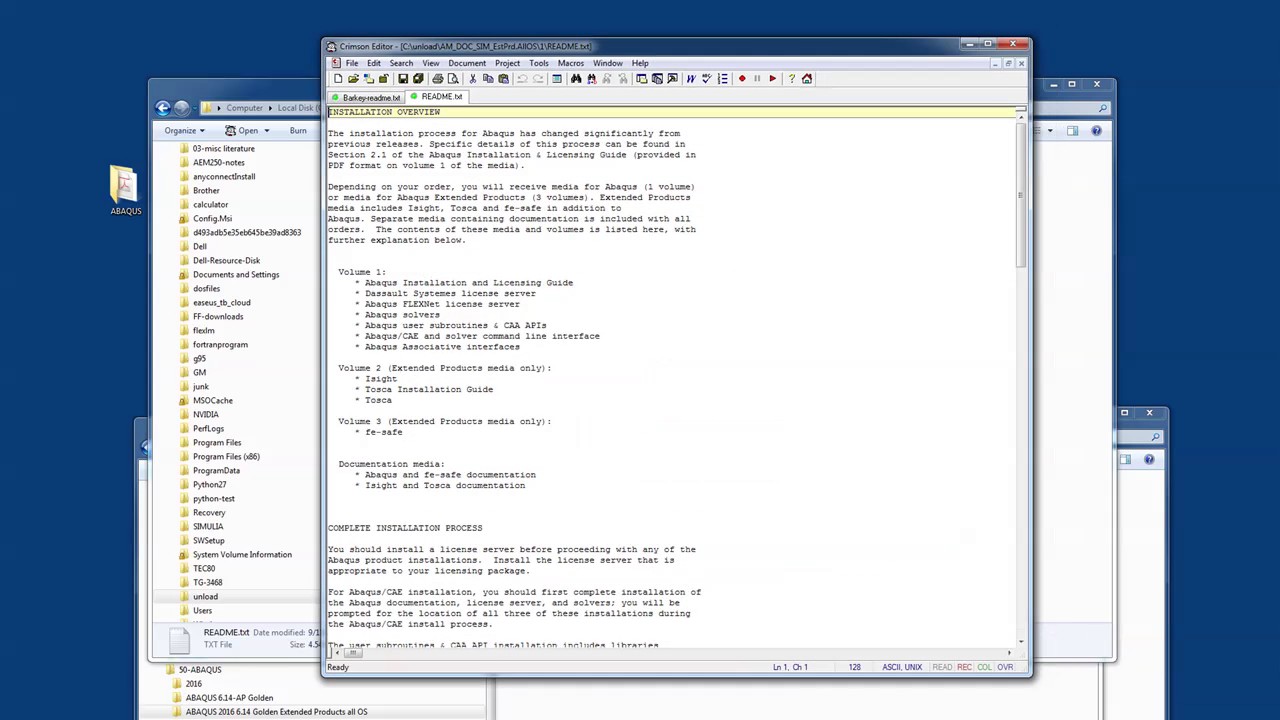Click the Find binoculars icon

pos(576,78)
